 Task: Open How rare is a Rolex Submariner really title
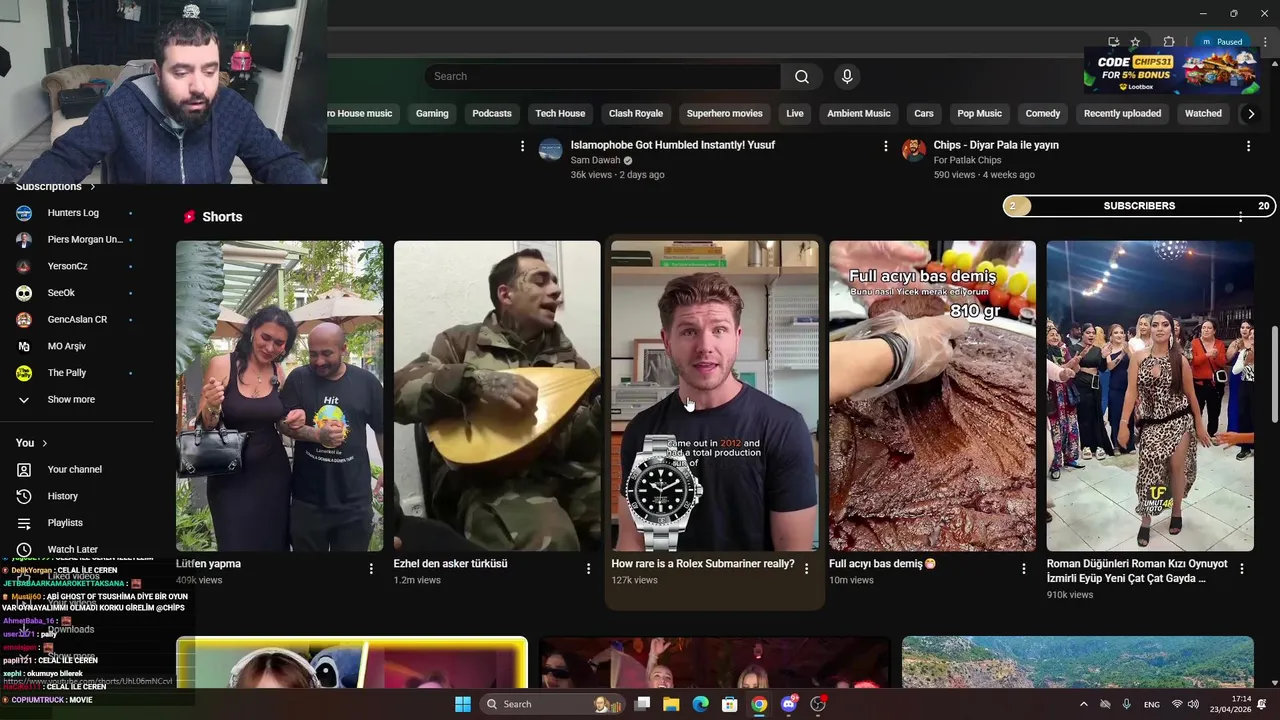pyautogui.click(x=703, y=564)
